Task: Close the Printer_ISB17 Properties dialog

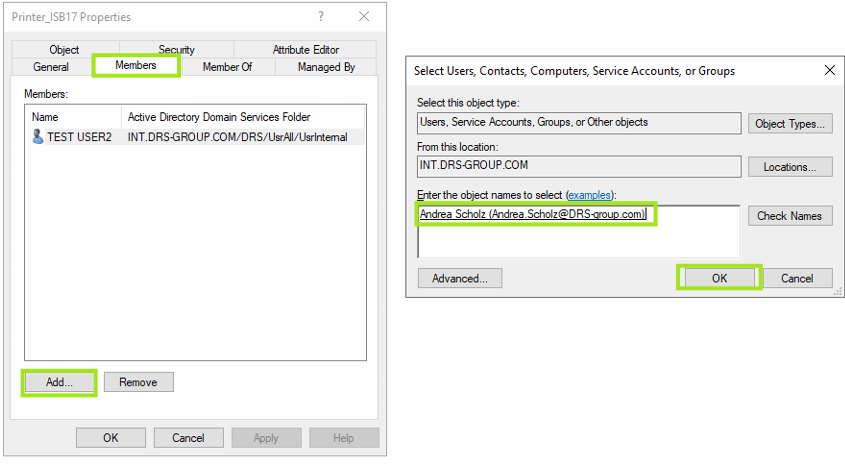Action: click(x=364, y=16)
